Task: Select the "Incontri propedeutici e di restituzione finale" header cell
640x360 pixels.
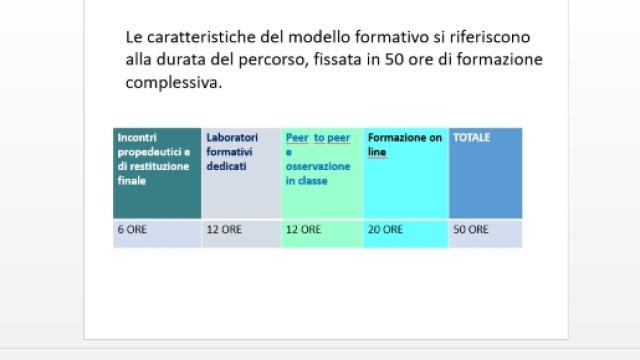Action: (x=157, y=173)
